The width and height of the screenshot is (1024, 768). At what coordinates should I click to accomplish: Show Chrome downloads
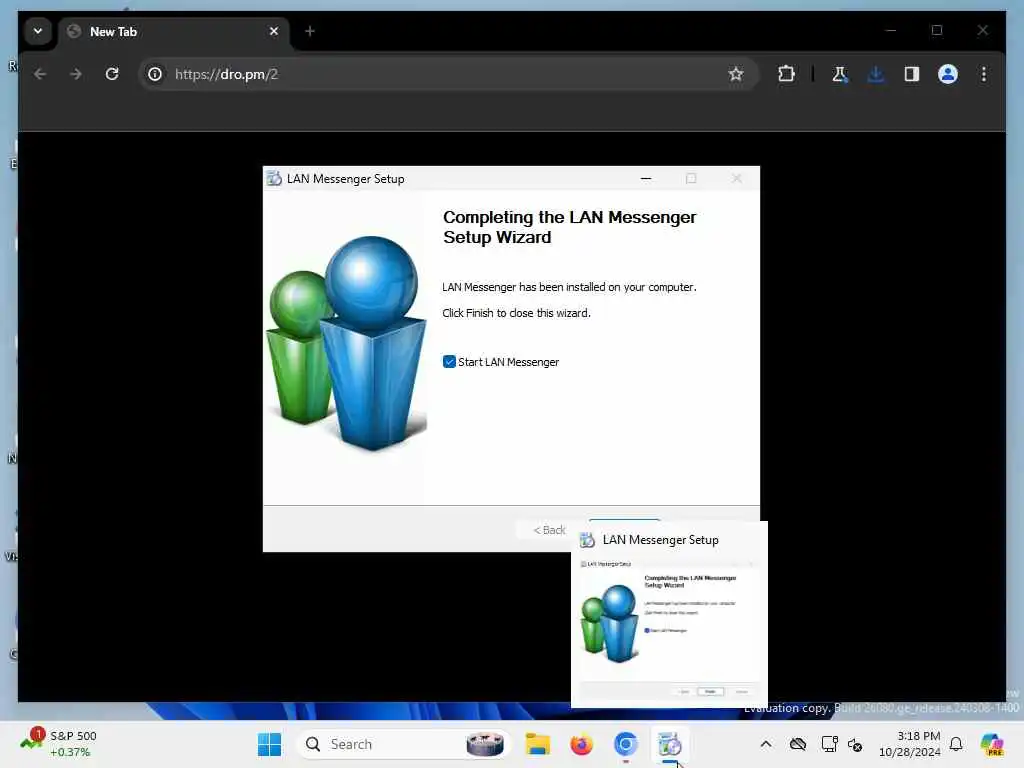click(x=876, y=74)
